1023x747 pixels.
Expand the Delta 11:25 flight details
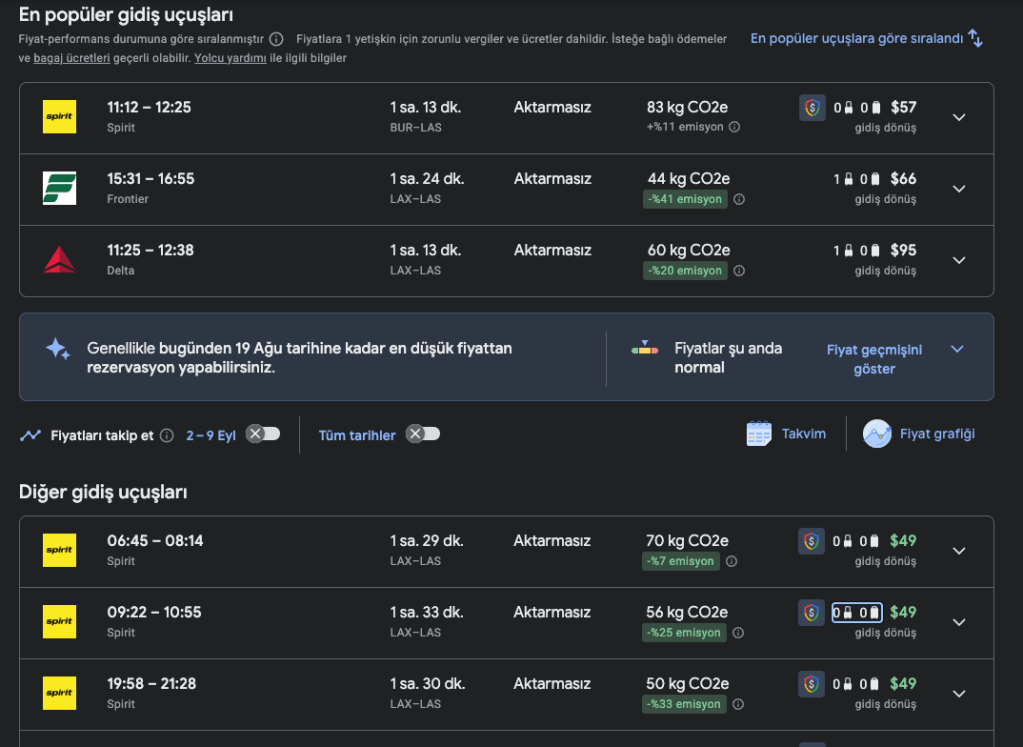(x=959, y=260)
